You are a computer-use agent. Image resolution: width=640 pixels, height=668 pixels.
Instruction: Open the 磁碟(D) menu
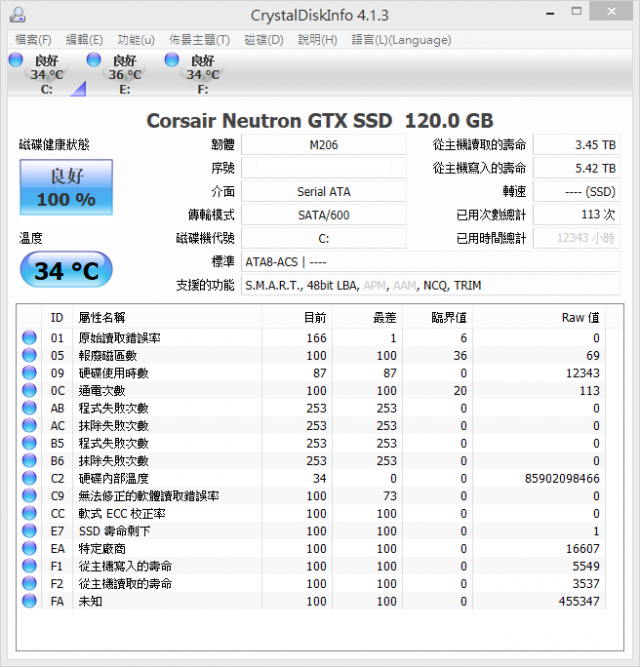click(264, 40)
